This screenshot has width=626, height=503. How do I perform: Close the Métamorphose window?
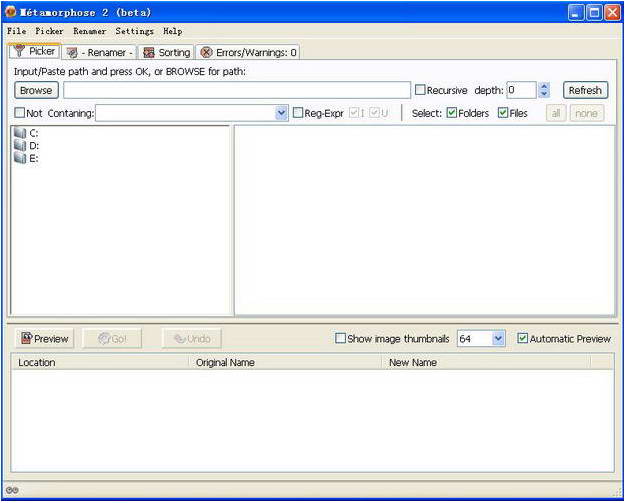pyautogui.click(x=612, y=12)
